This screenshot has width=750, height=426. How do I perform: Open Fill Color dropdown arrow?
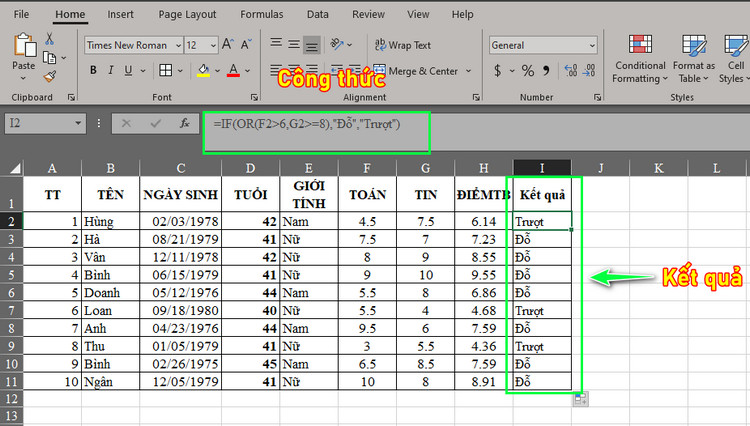pyautogui.click(x=217, y=71)
